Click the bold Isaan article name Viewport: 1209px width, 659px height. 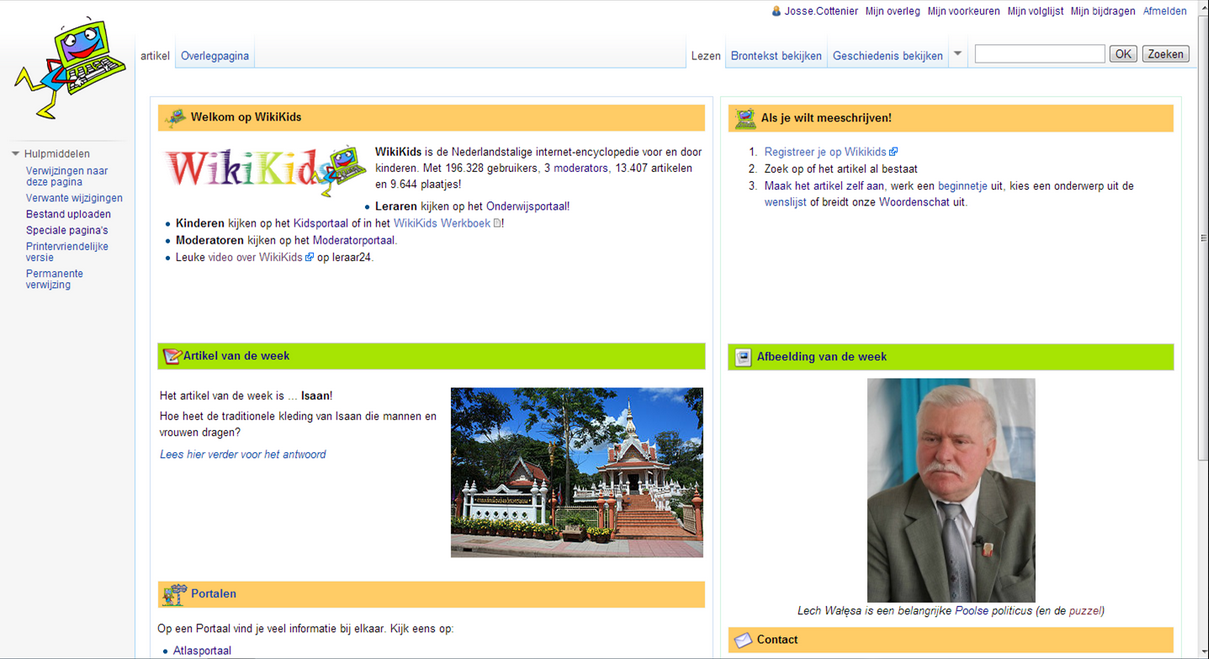click(x=315, y=396)
